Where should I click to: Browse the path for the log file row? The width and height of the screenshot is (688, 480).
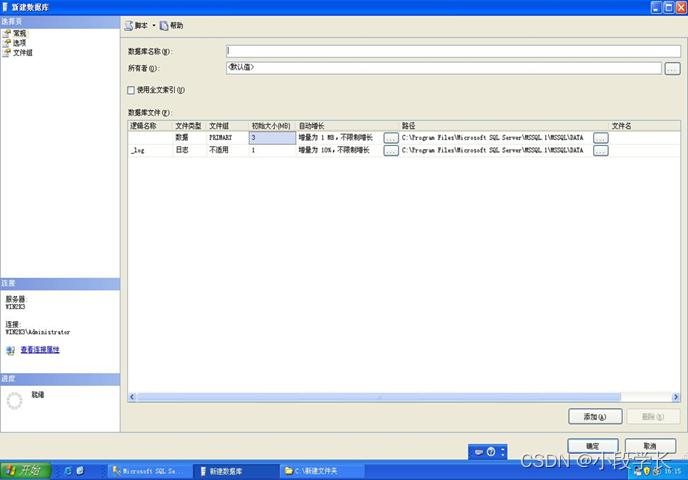(601, 151)
